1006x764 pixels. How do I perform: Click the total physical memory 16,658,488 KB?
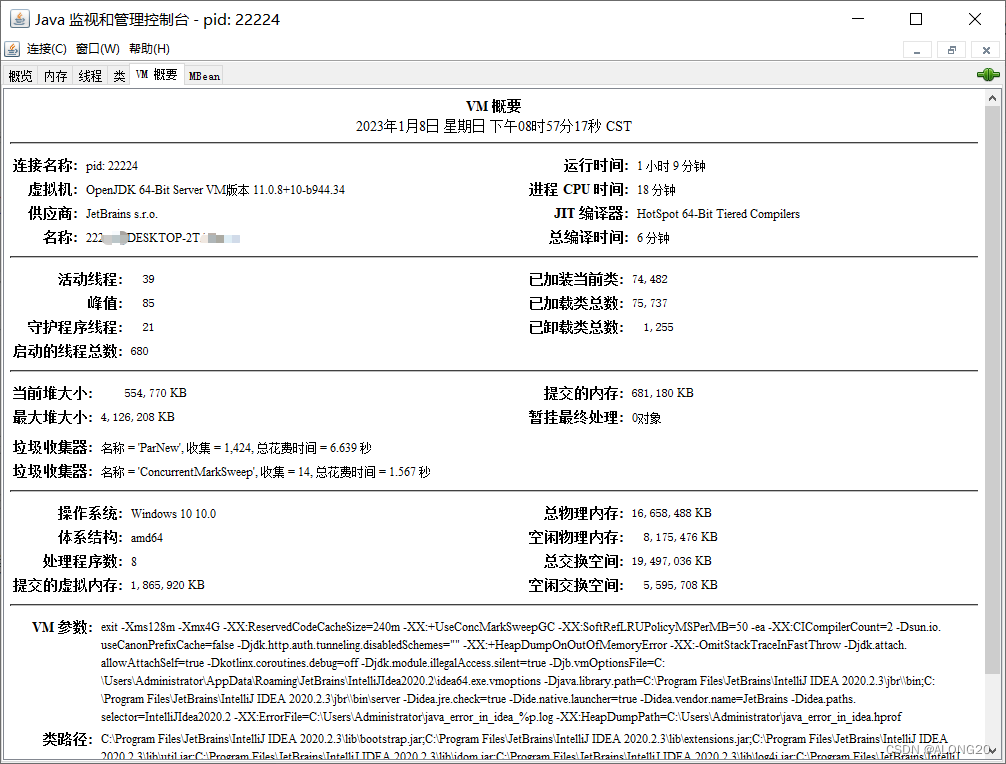click(671, 513)
